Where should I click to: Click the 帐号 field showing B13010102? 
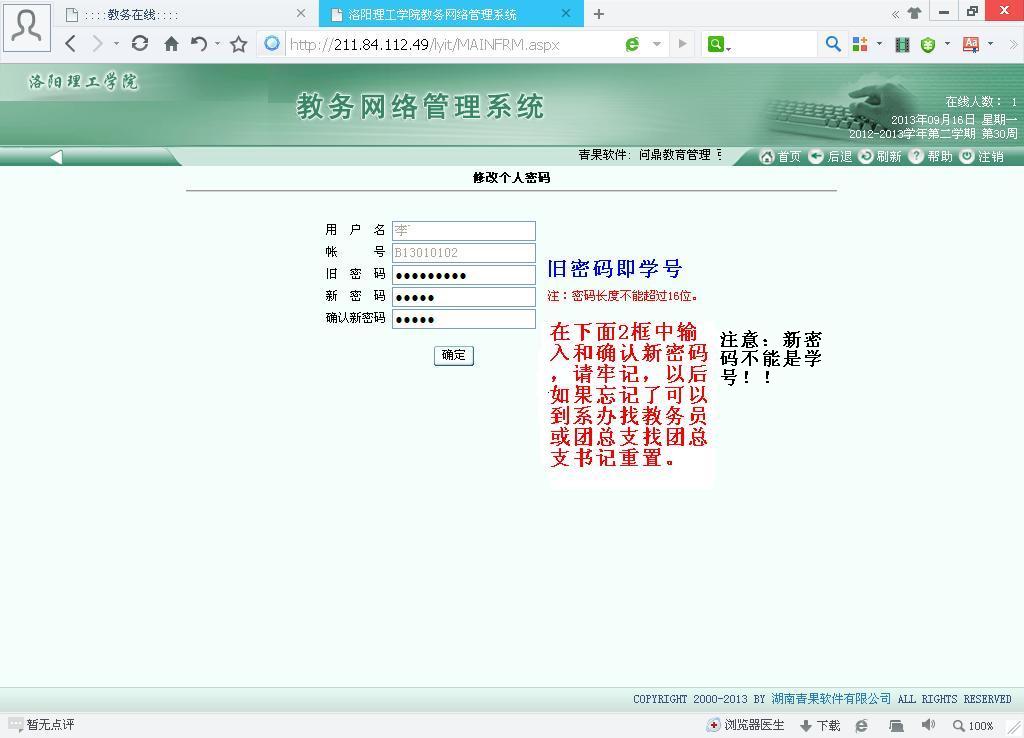tap(464, 253)
